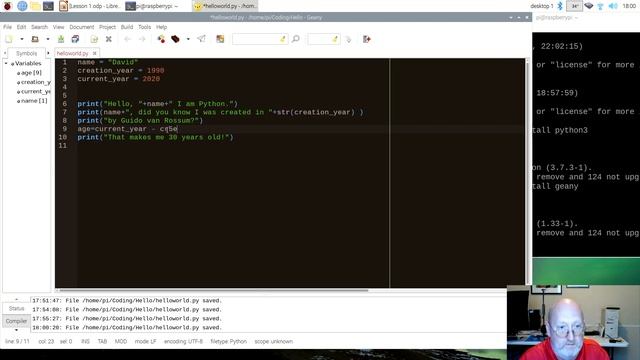This screenshot has width=640, height=360.
Task: Close the helloworld.py tab with its X
Action: point(95,53)
